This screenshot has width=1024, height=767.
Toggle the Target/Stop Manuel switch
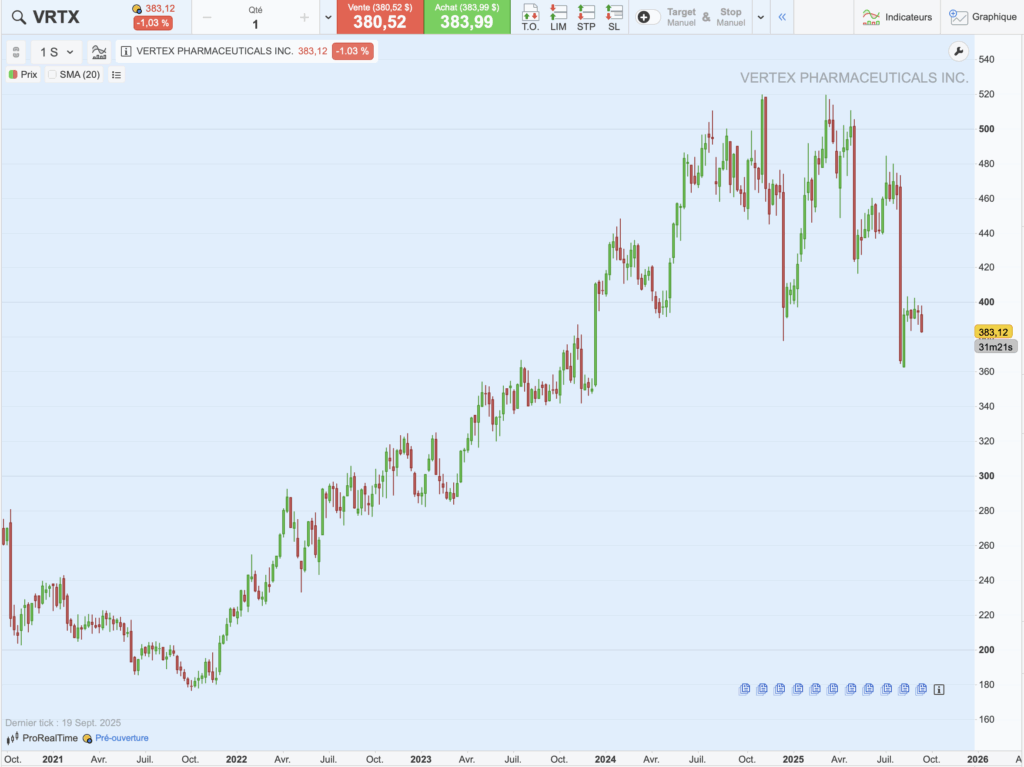click(x=645, y=17)
